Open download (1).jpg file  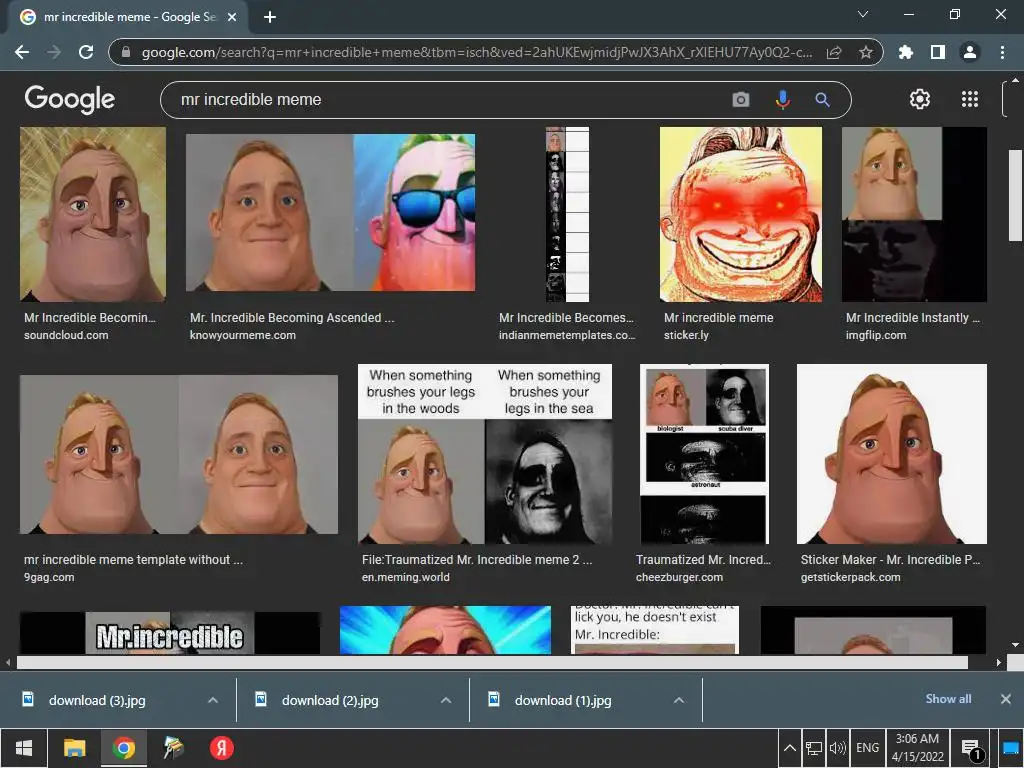point(563,700)
